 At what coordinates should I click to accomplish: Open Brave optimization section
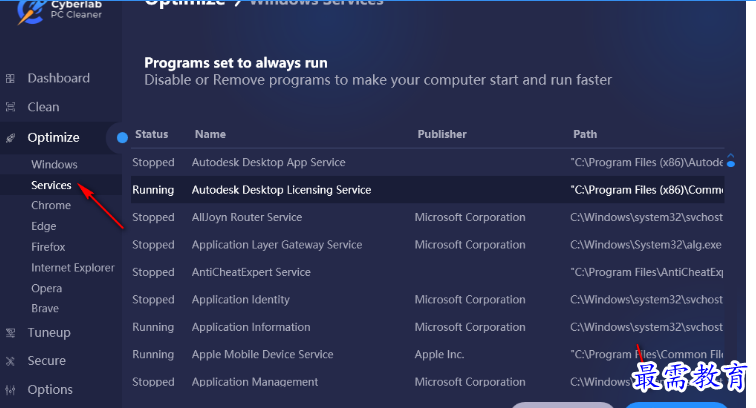click(45, 309)
